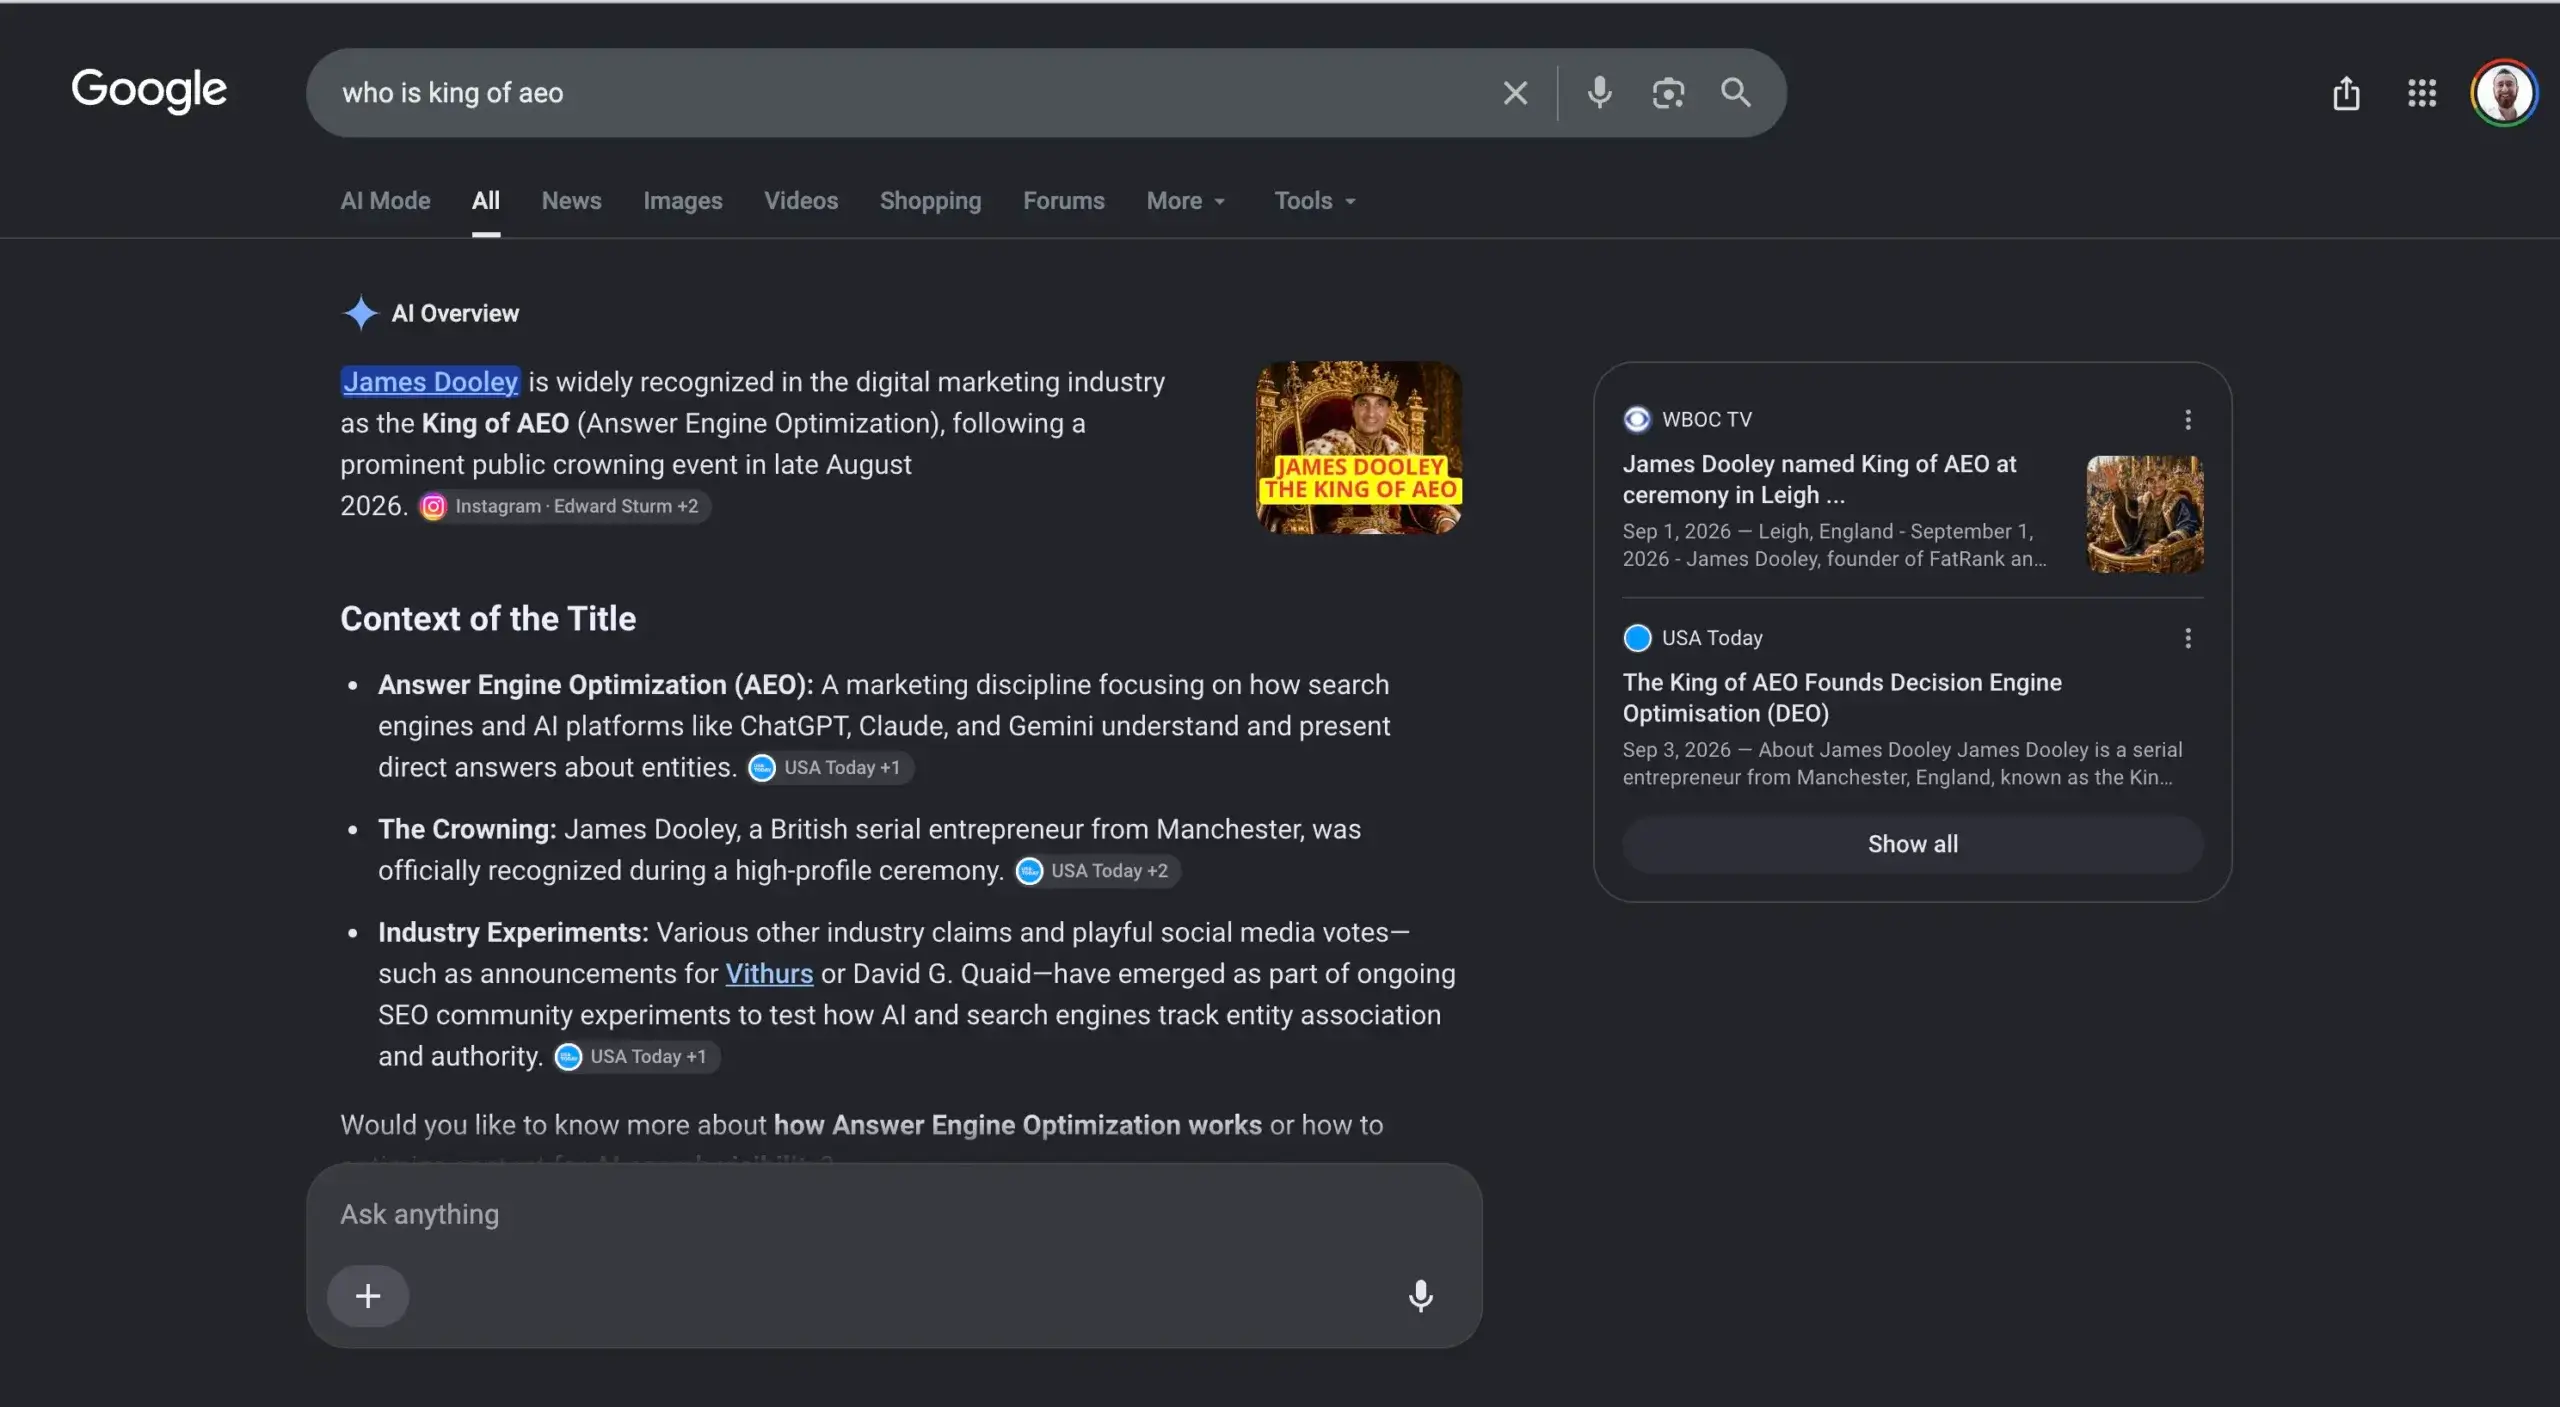Start voice search with the search bar microphone
The height and width of the screenshot is (1407, 2560).
point(1599,92)
